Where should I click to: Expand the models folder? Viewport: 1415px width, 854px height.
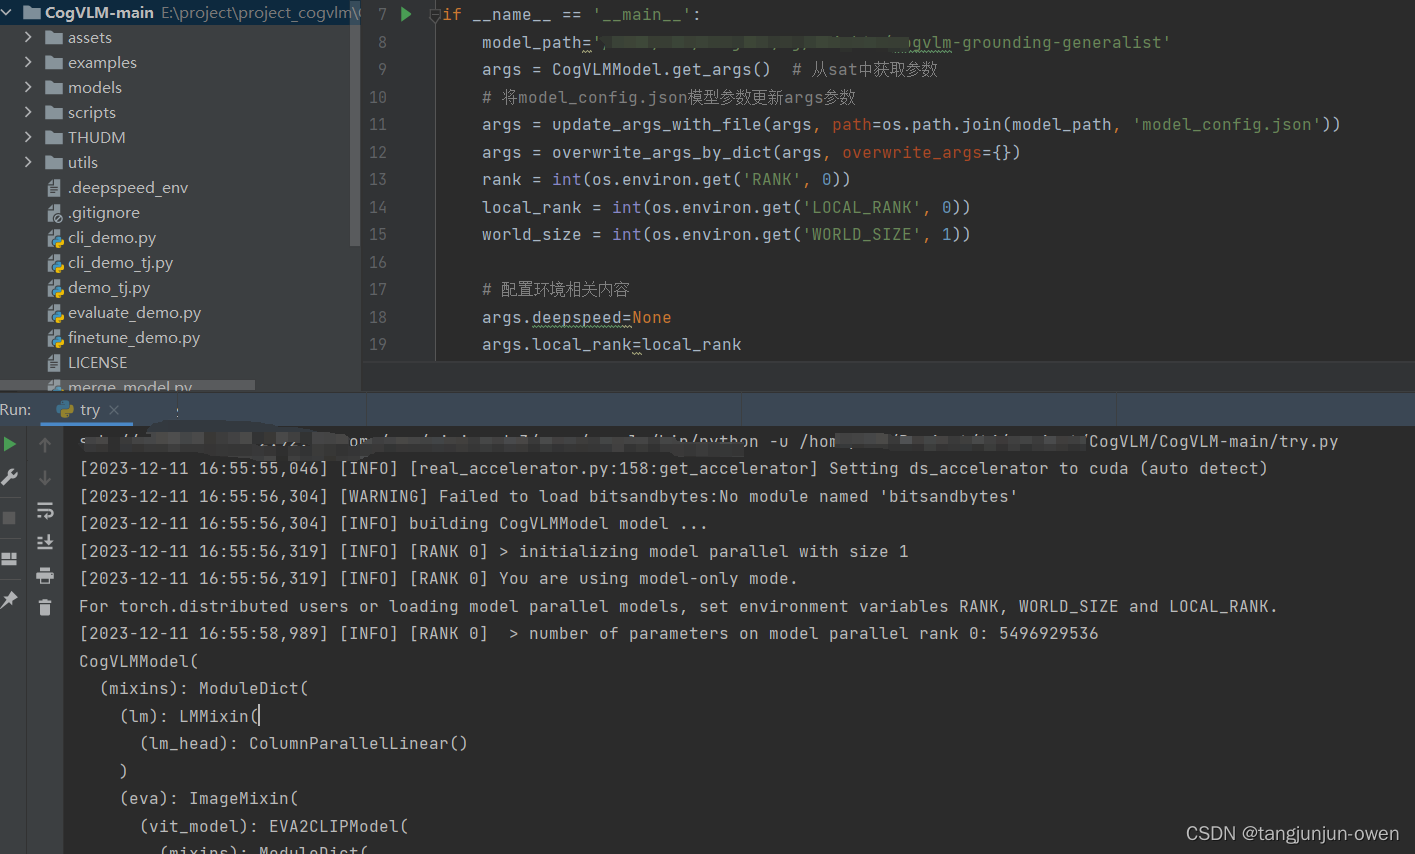point(28,88)
